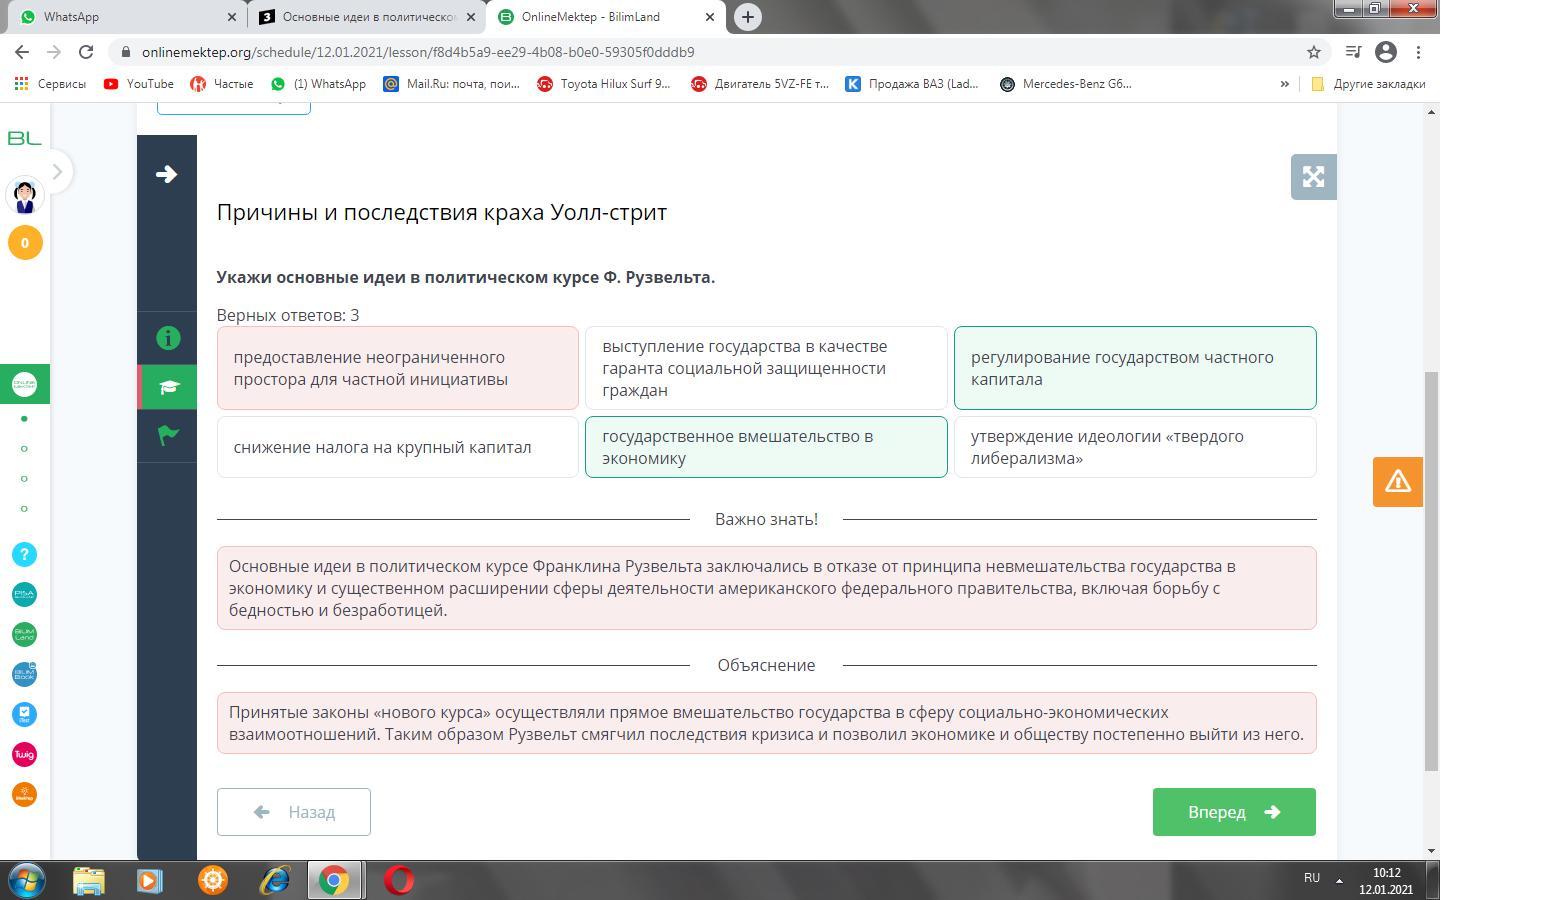
Task: Open the green OnlineMektep circle in sidebar
Action: click(x=24, y=384)
